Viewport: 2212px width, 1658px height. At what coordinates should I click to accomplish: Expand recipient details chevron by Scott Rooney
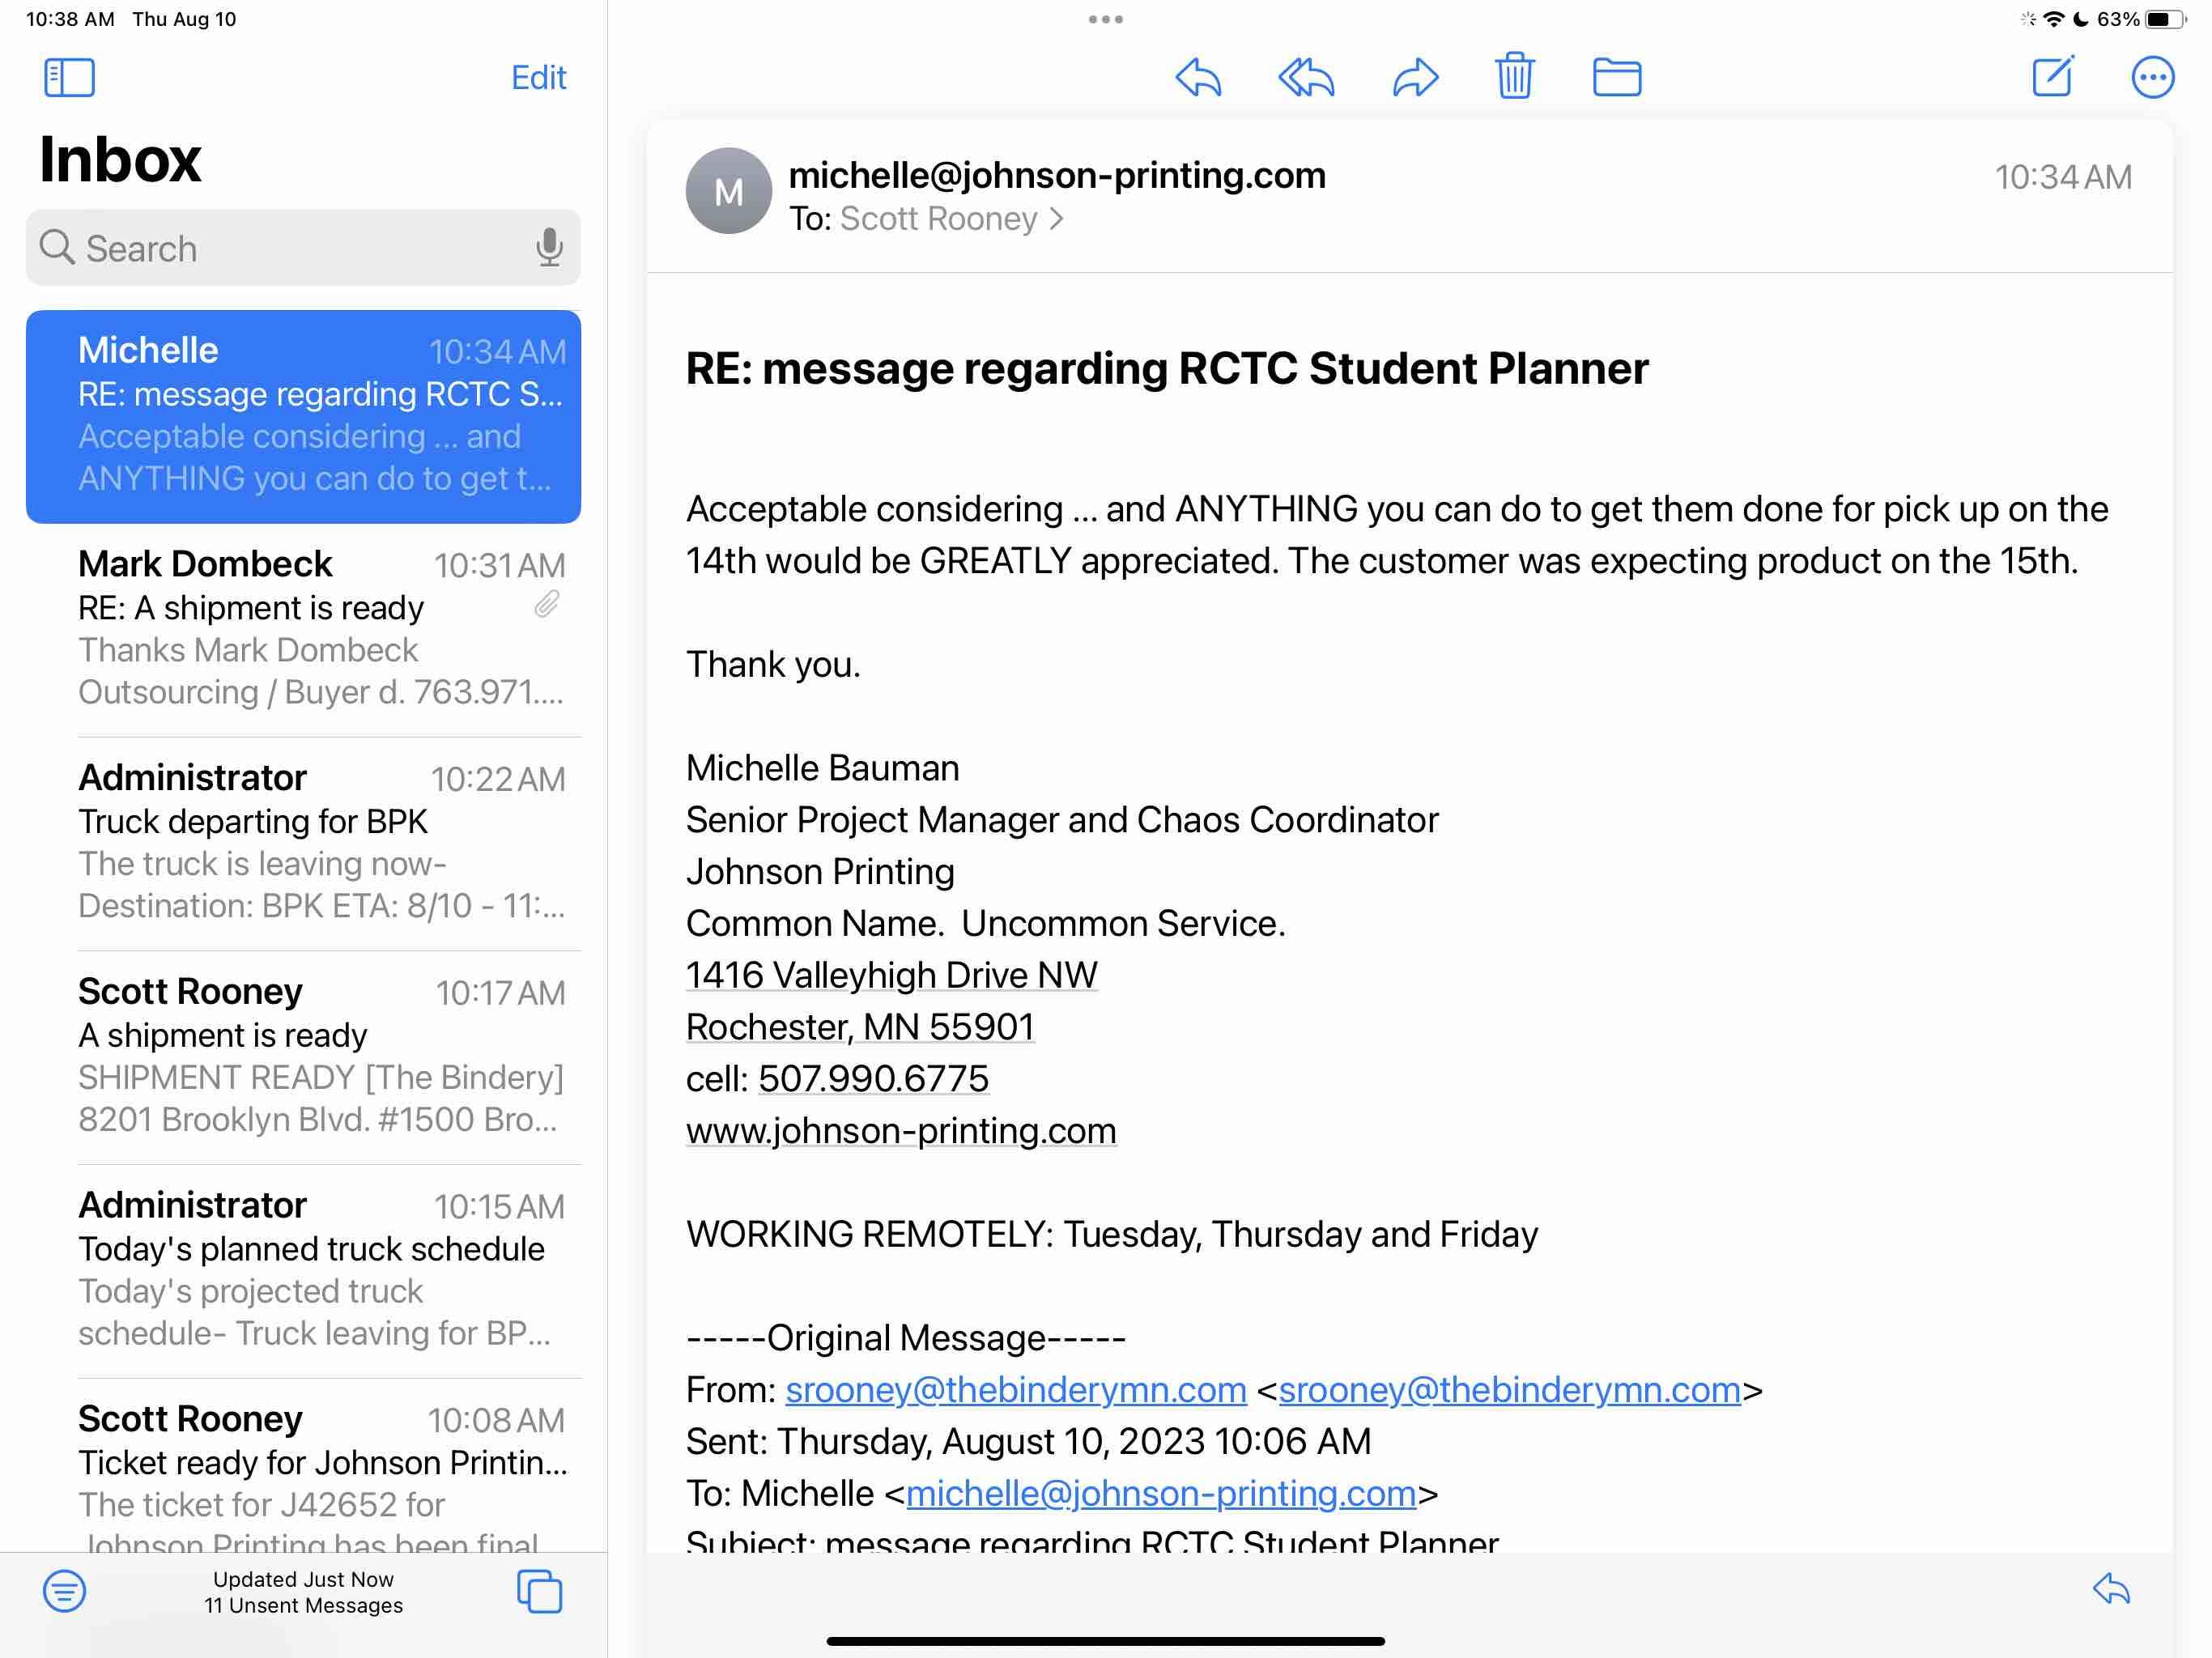click(x=1057, y=219)
